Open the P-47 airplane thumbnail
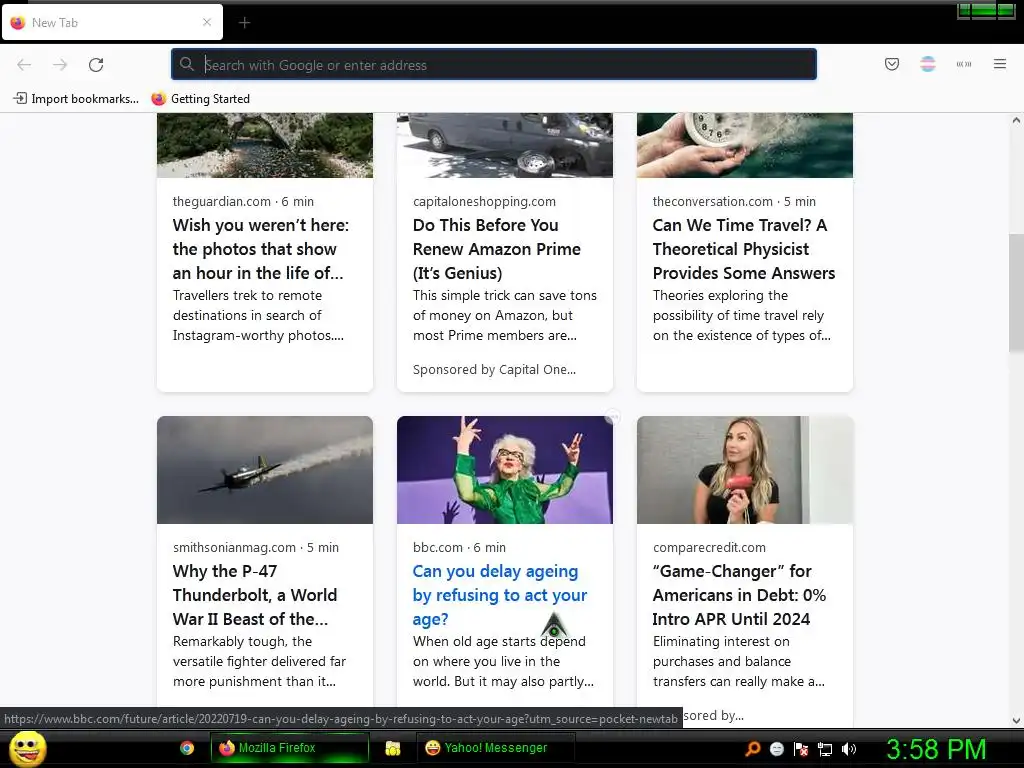1024x768 pixels. (x=265, y=470)
